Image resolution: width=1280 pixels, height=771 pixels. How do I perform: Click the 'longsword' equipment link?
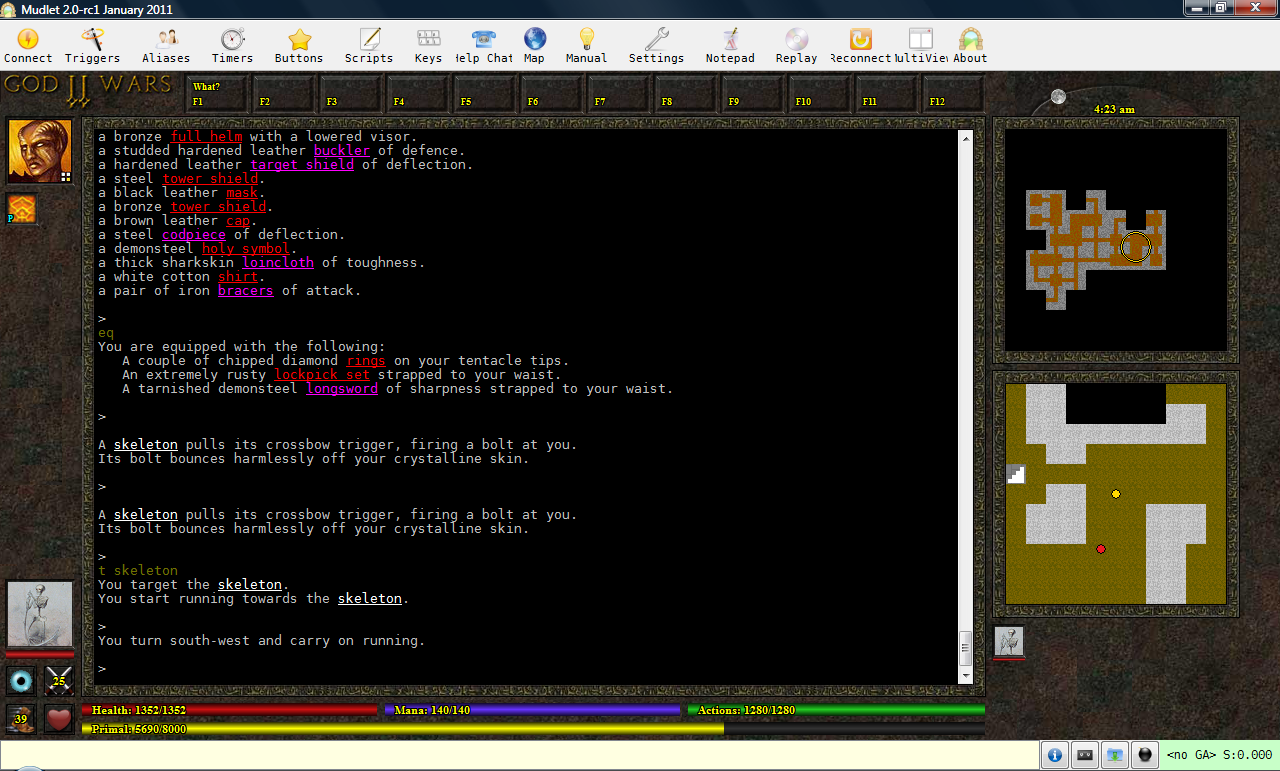[342, 389]
